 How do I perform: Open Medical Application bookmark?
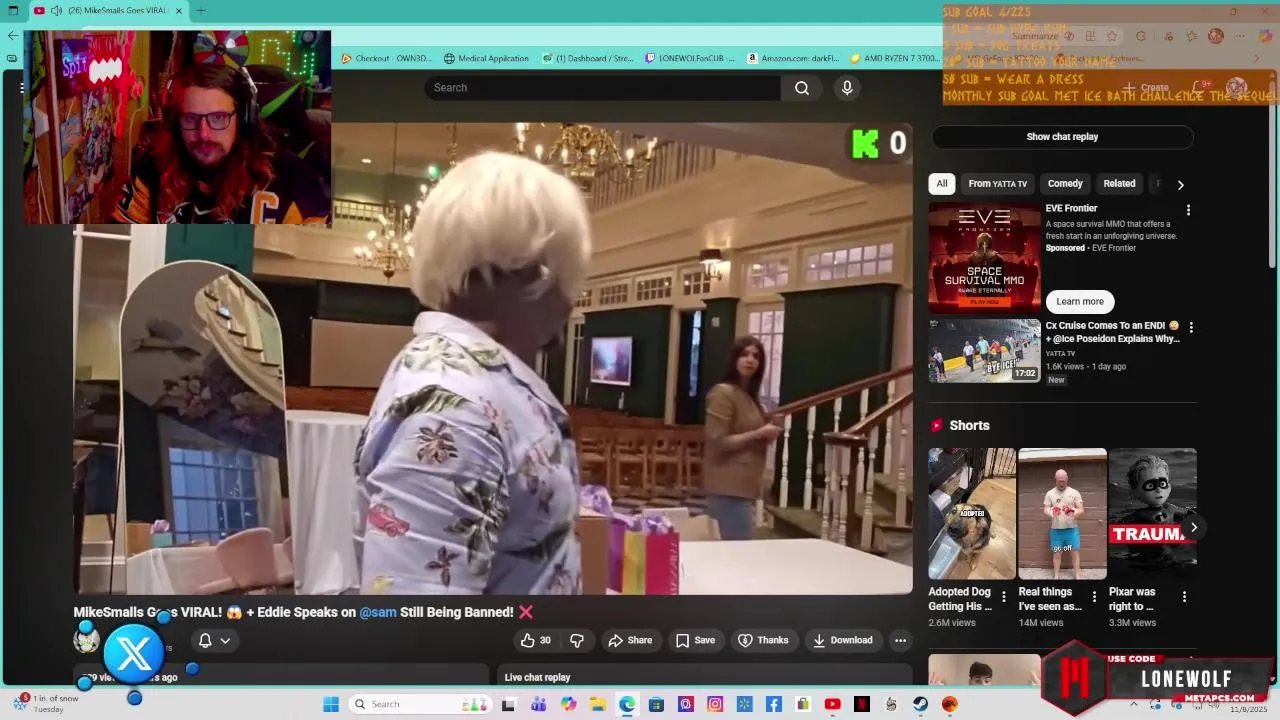486,58
